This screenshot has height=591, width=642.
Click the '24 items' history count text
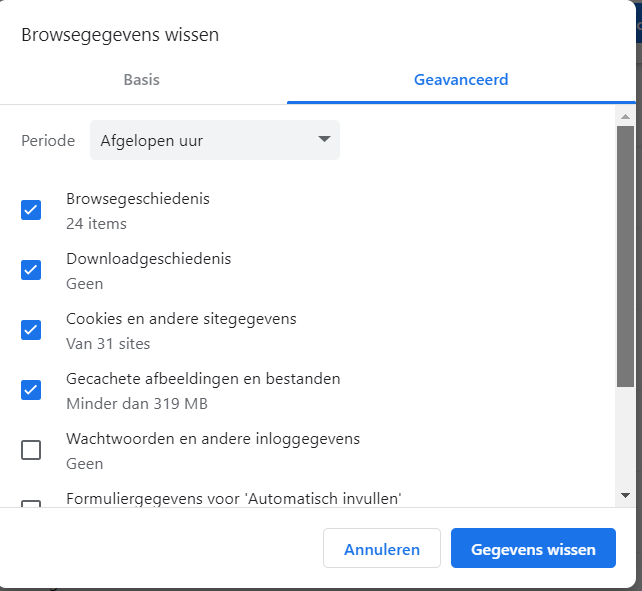tap(96, 224)
